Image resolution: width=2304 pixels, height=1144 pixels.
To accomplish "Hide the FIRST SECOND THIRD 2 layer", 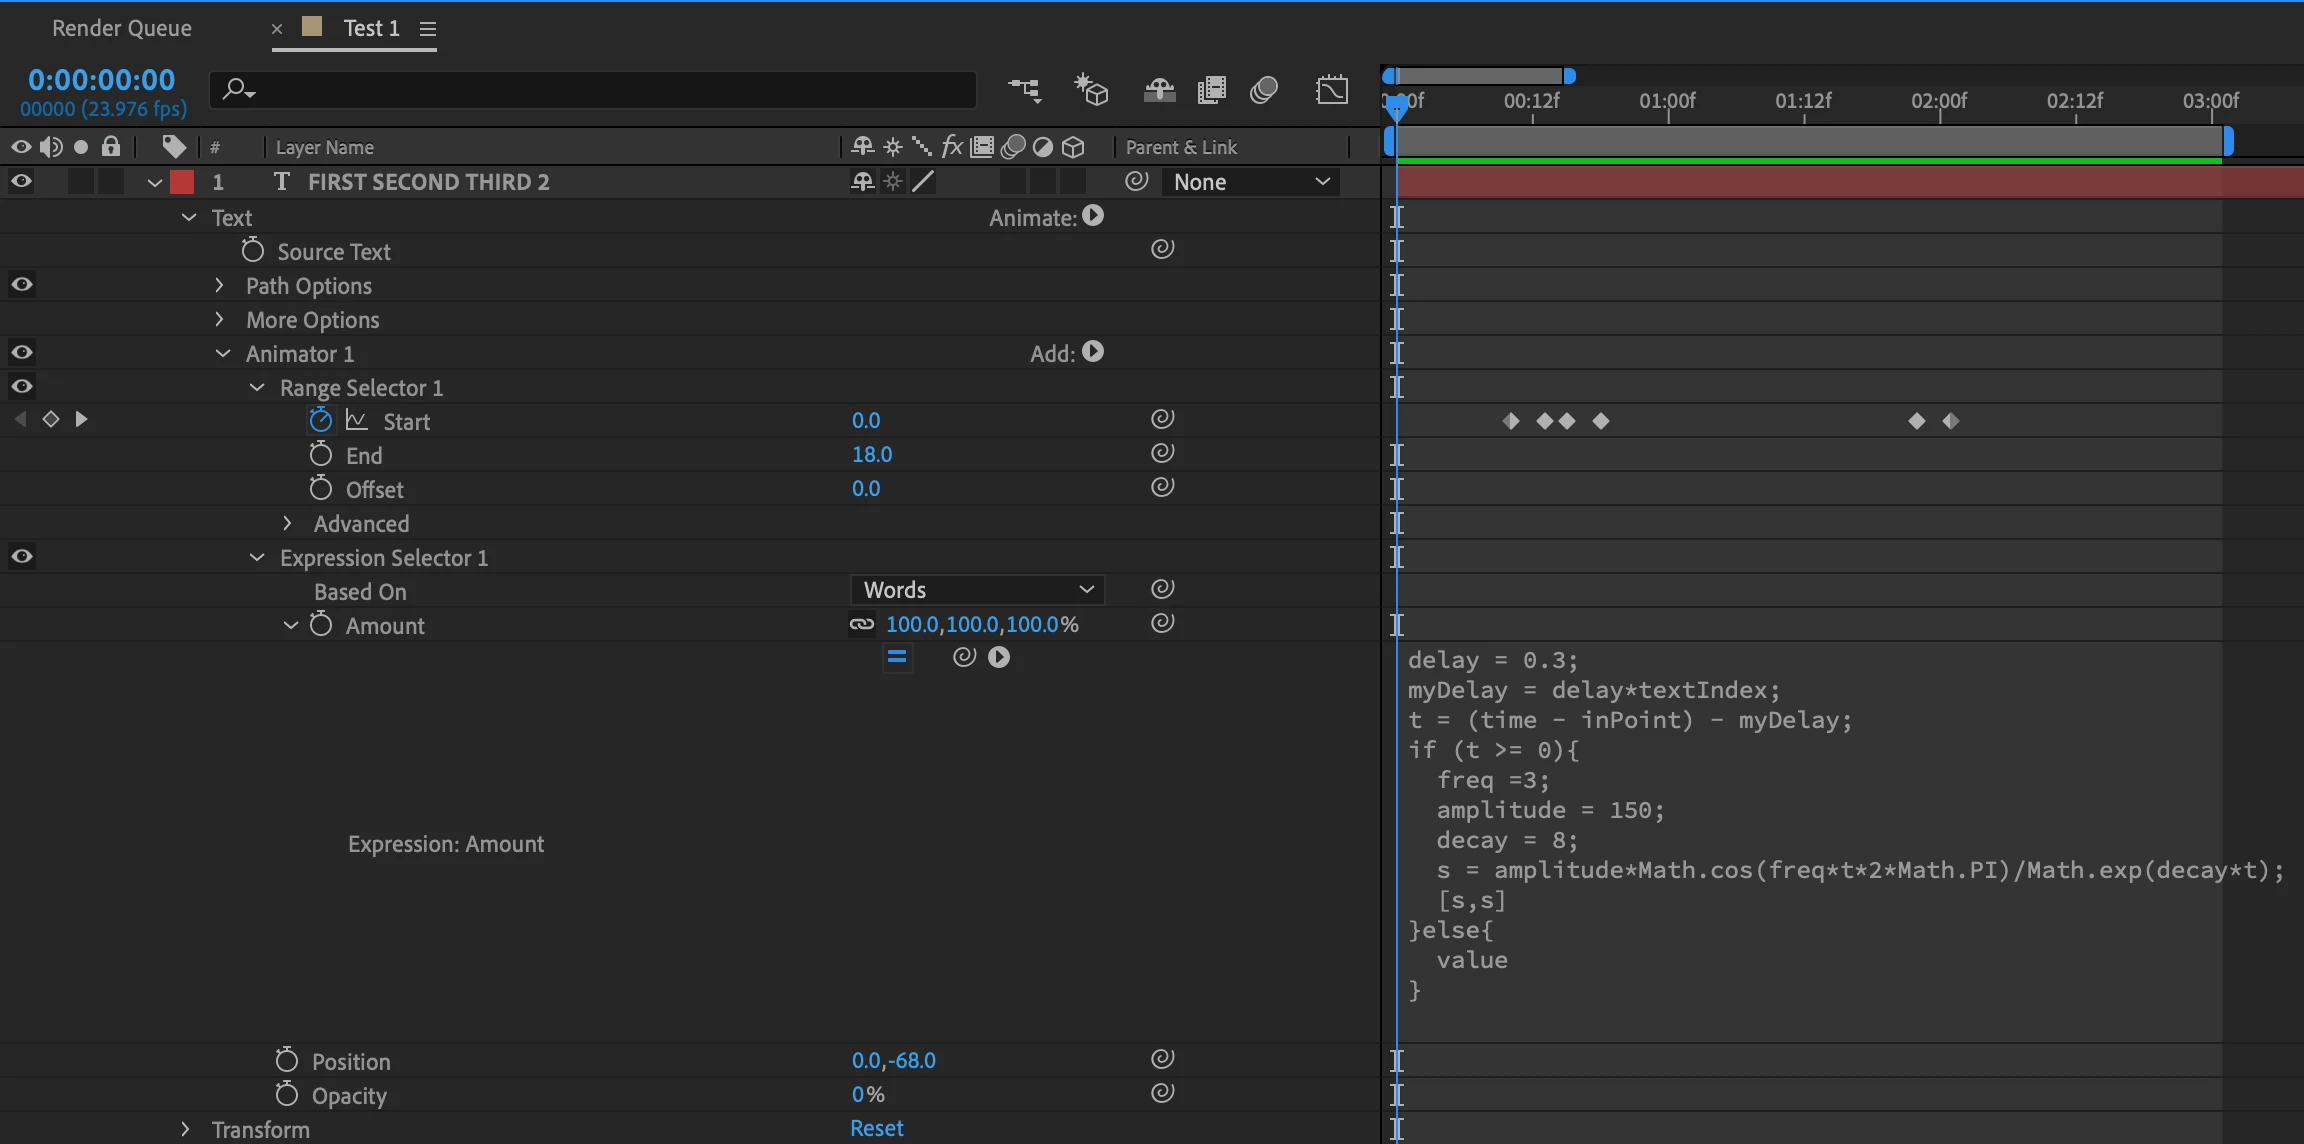I will 21,181.
